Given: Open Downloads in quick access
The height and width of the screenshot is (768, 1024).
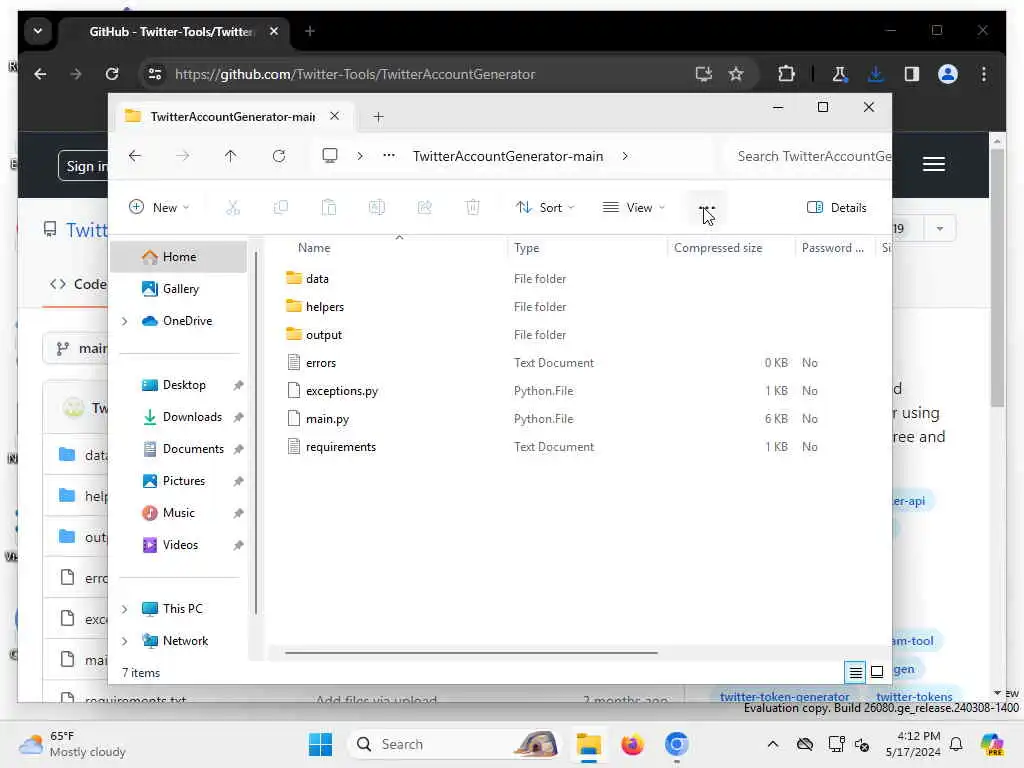Looking at the screenshot, I should [178, 417].
